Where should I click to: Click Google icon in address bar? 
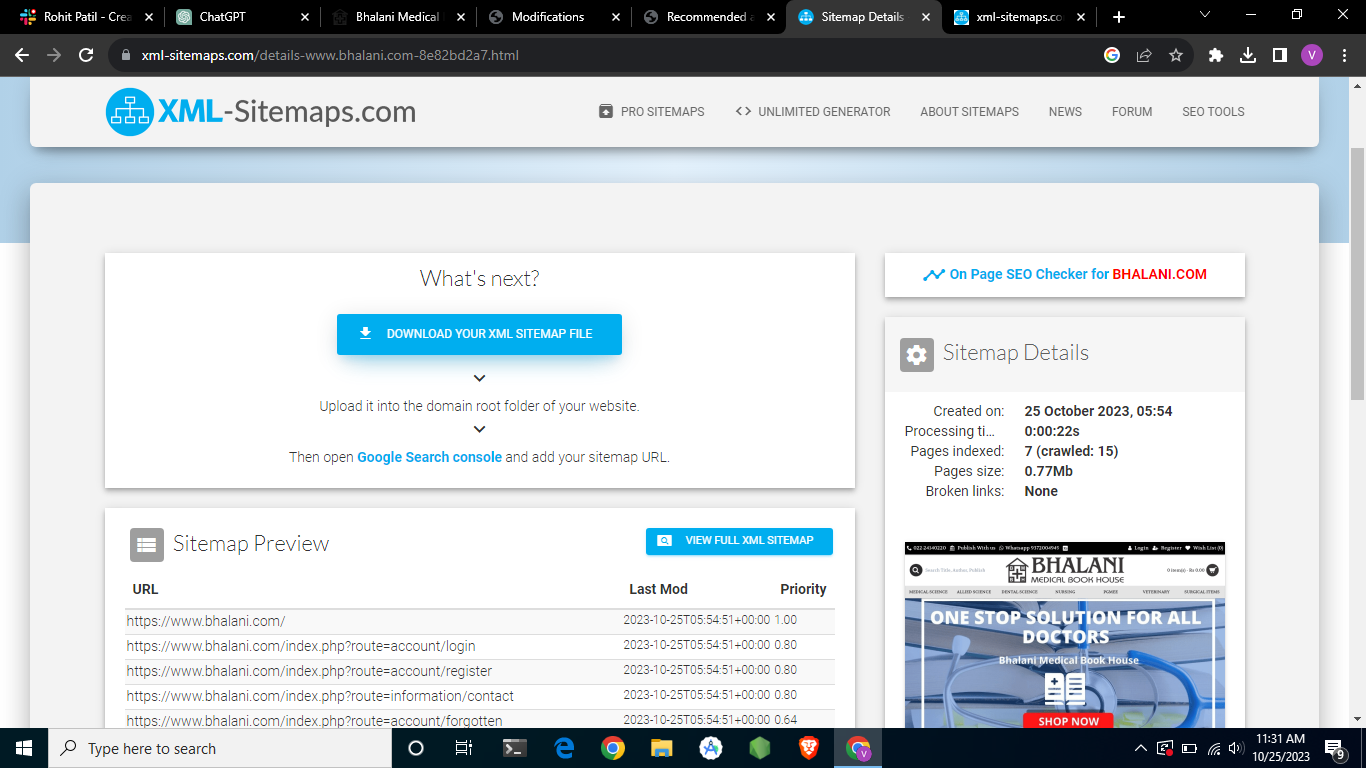click(1112, 55)
